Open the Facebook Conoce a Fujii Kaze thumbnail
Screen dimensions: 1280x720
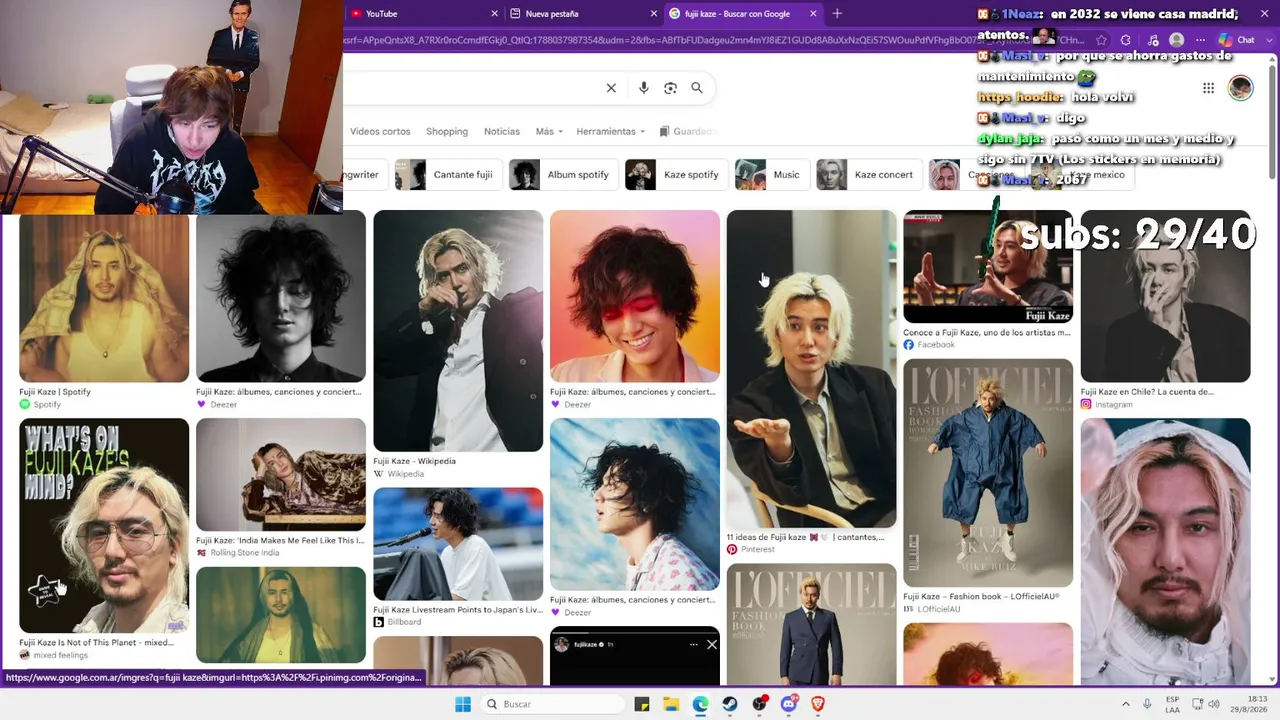pyautogui.click(x=988, y=266)
